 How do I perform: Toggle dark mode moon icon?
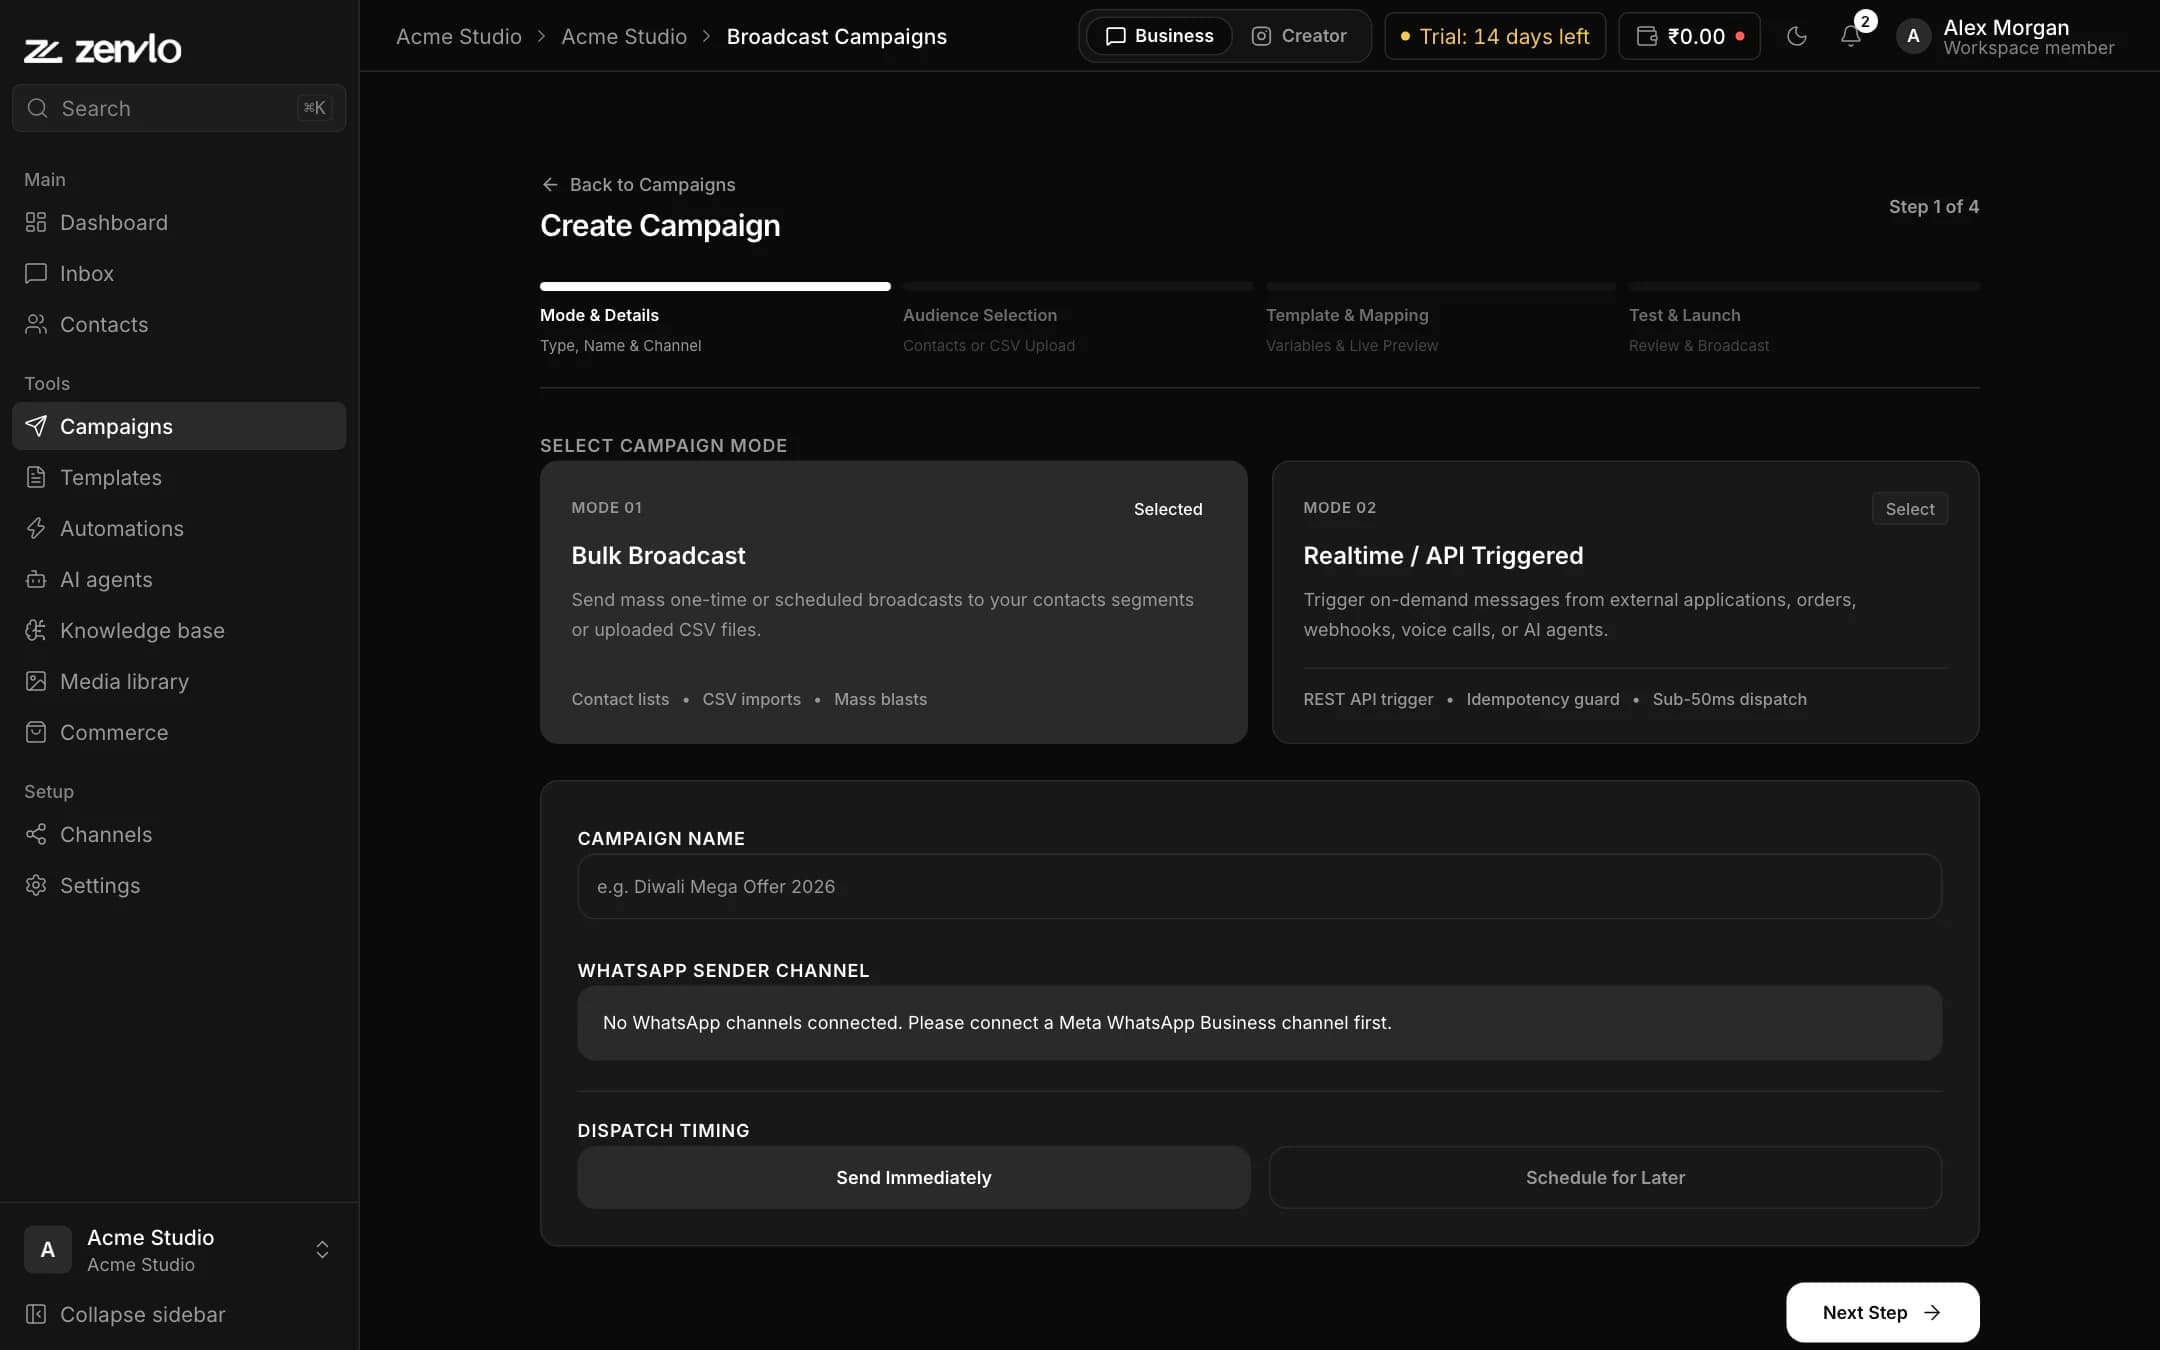click(1797, 36)
